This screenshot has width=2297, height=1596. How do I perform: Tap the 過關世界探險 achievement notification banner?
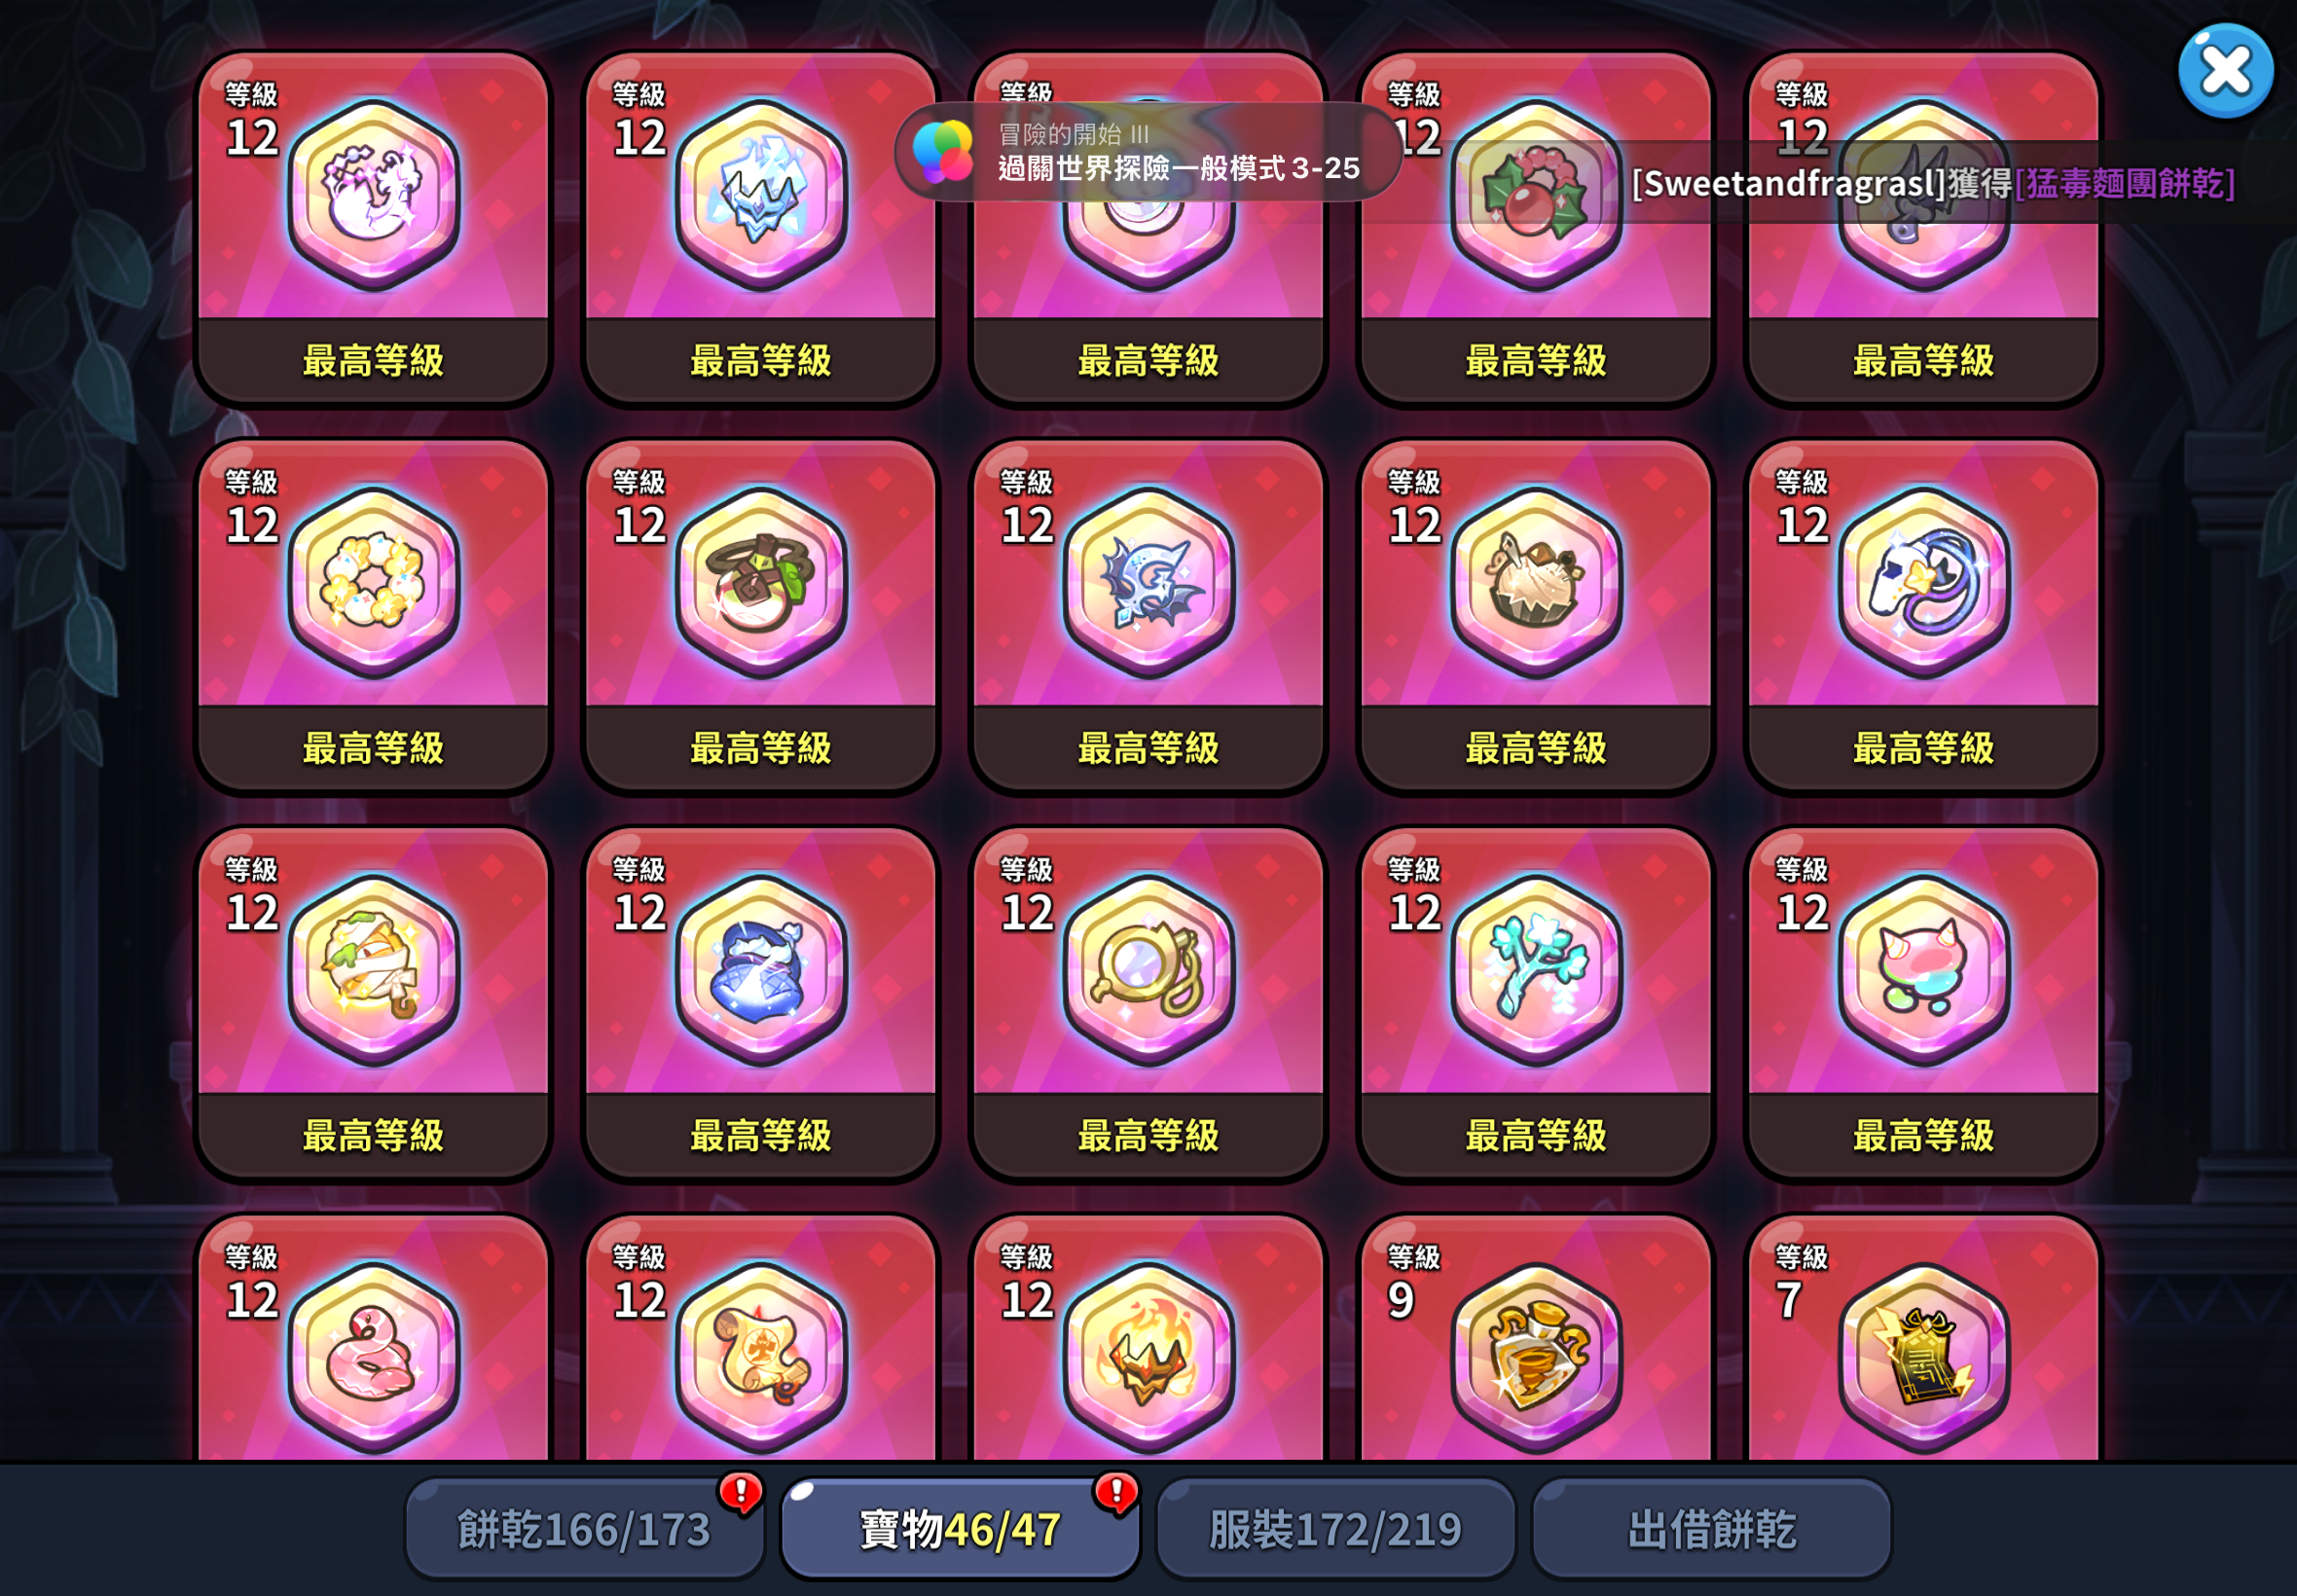[1148, 152]
